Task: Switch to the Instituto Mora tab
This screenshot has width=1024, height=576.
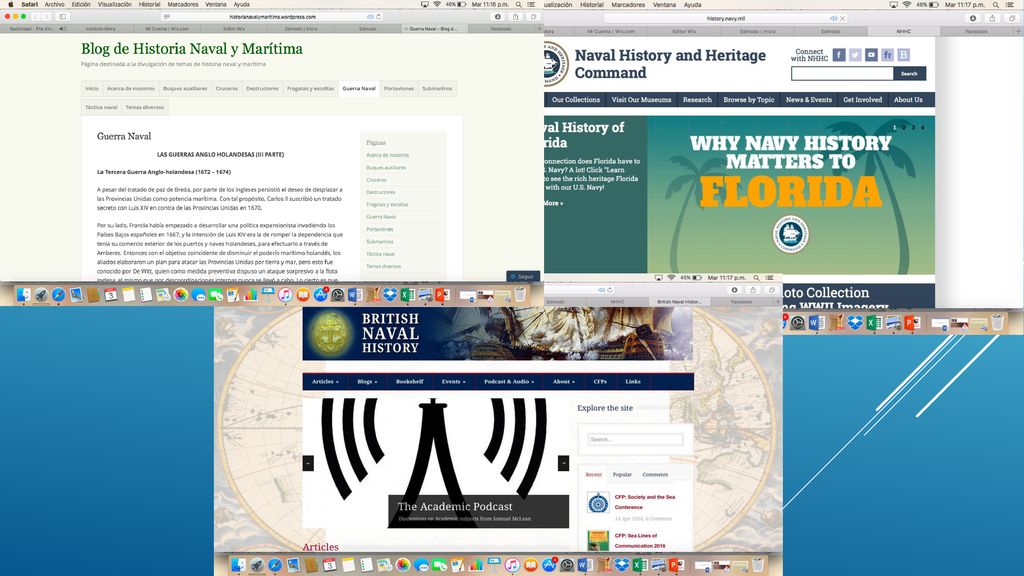Action: coord(101,29)
